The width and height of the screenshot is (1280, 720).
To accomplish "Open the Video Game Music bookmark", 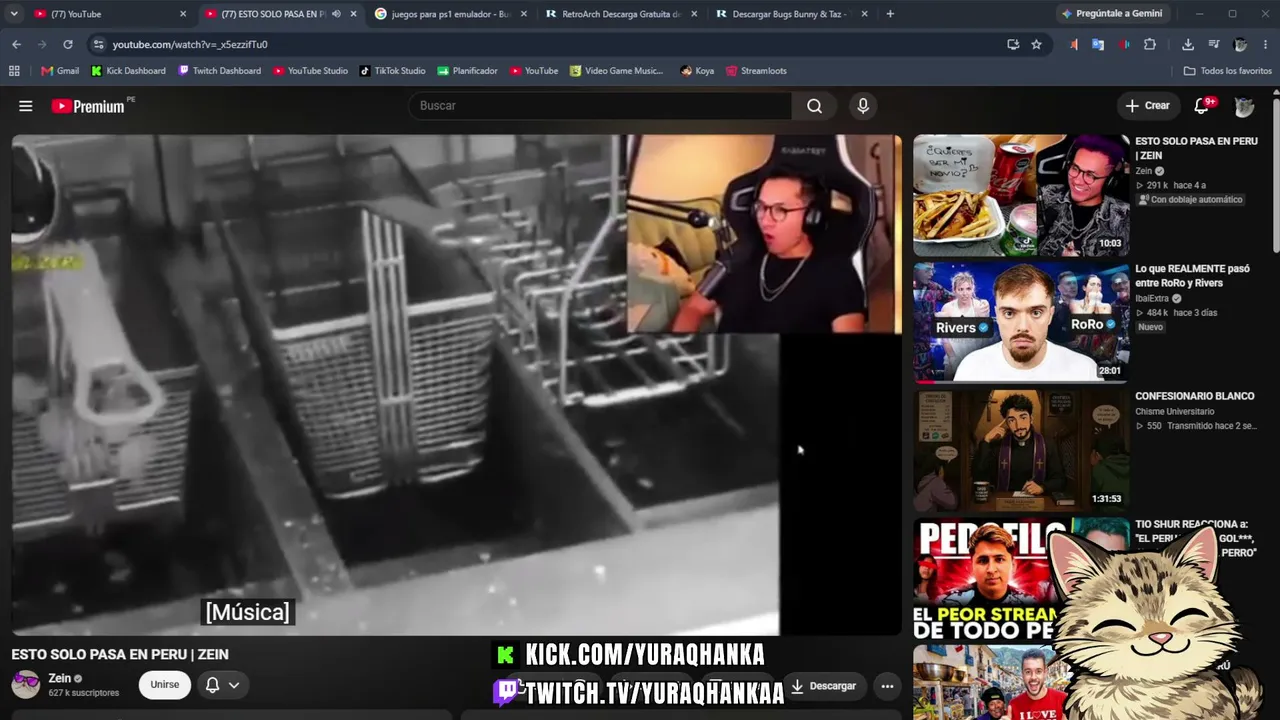I will (x=617, y=71).
